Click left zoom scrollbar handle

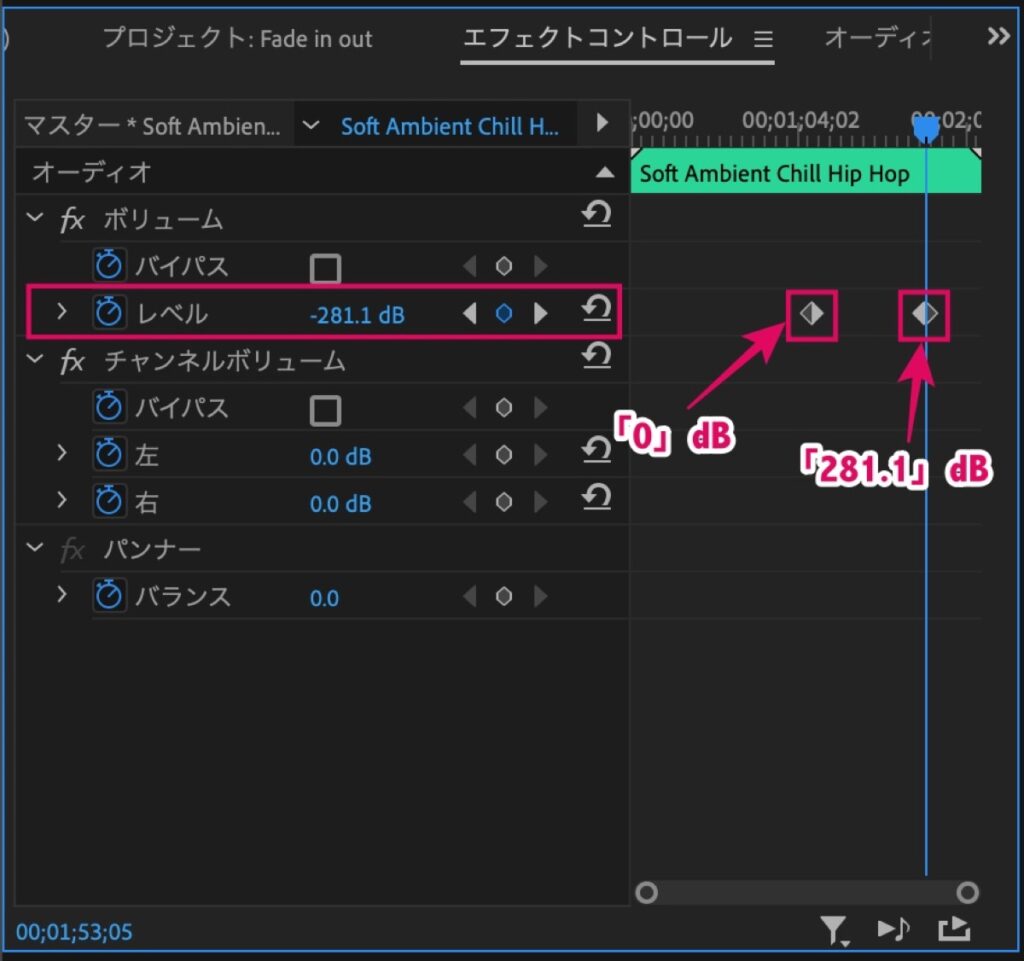[646, 892]
